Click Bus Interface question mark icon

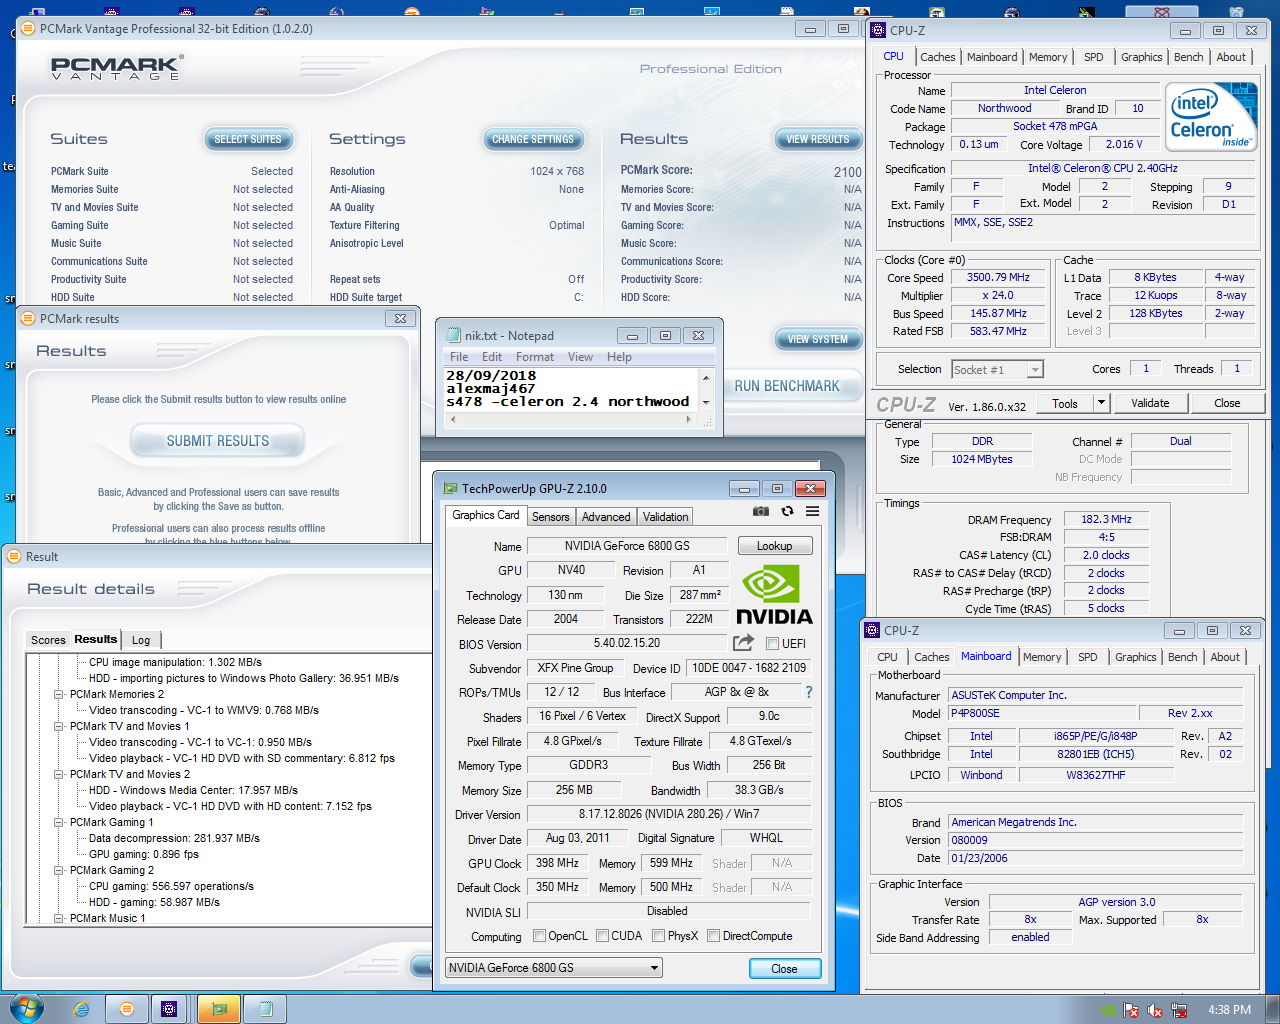[809, 692]
